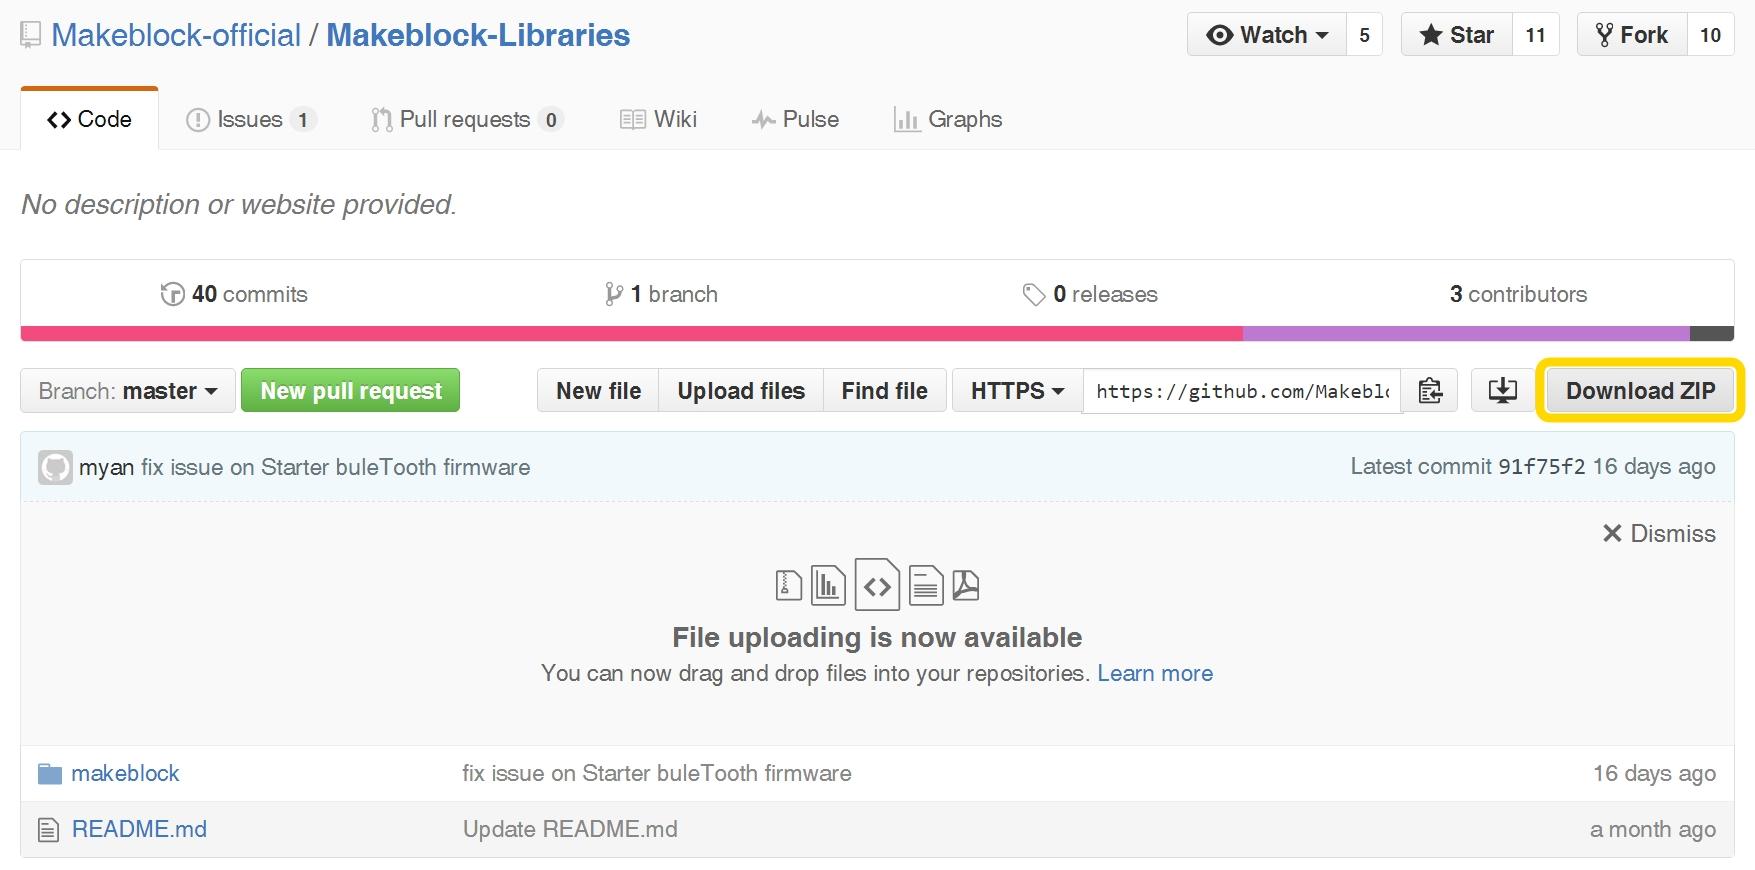View the 1 branch list

[x=661, y=294]
